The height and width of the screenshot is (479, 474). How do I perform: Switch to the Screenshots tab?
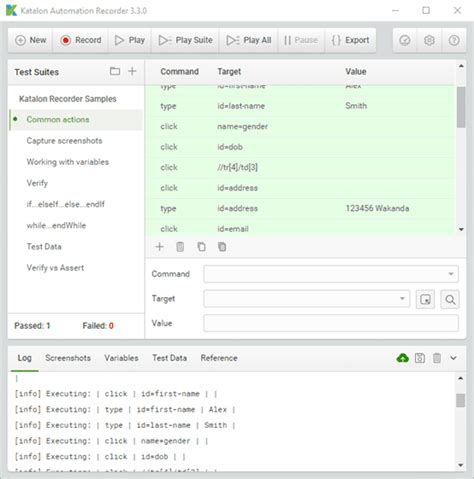[68, 358]
